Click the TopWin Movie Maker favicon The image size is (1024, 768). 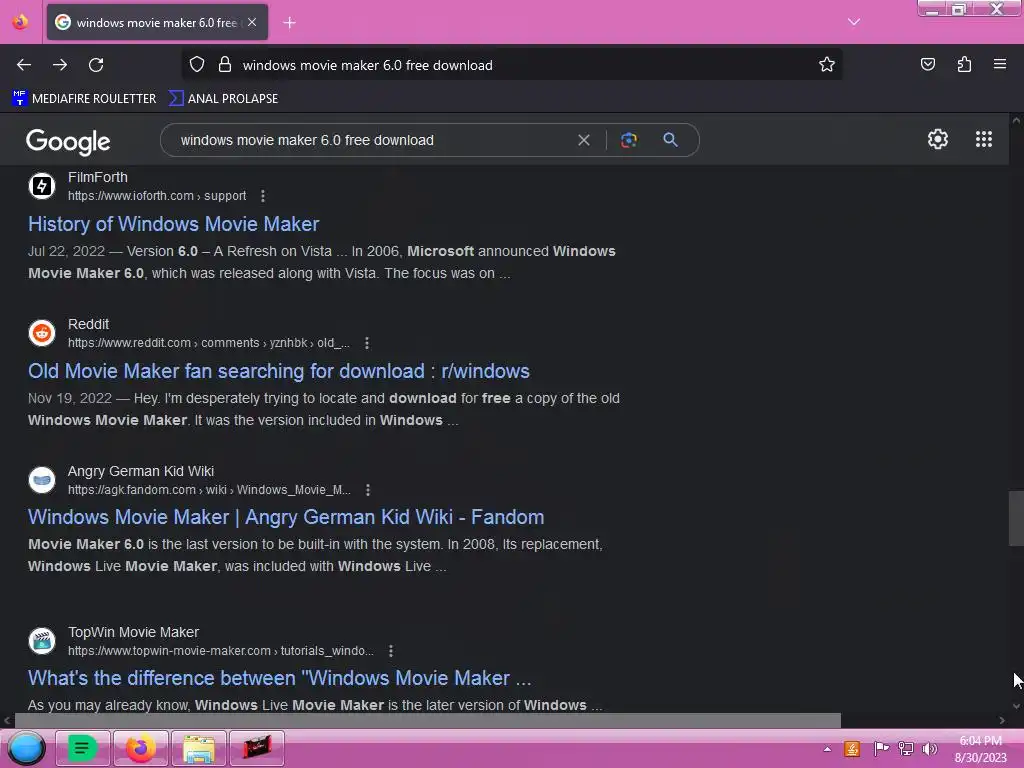pos(42,641)
